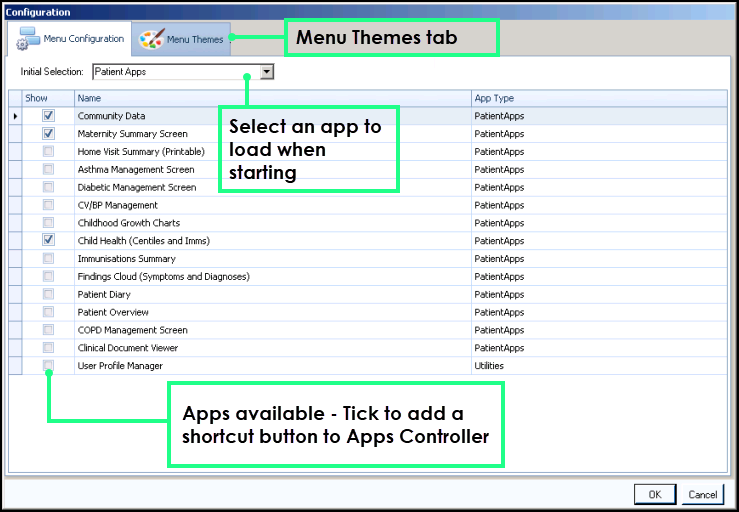Tick the Home Visit Summary checkbox

coord(48,152)
